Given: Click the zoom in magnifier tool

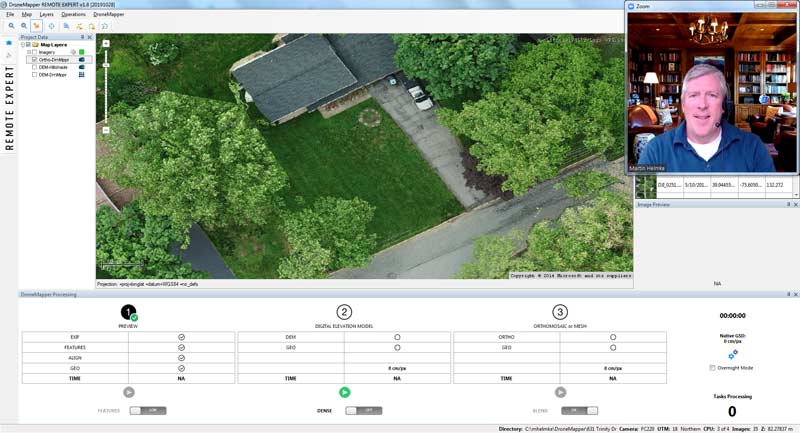Looking at the screenshot, I should [x=10, y=26].
